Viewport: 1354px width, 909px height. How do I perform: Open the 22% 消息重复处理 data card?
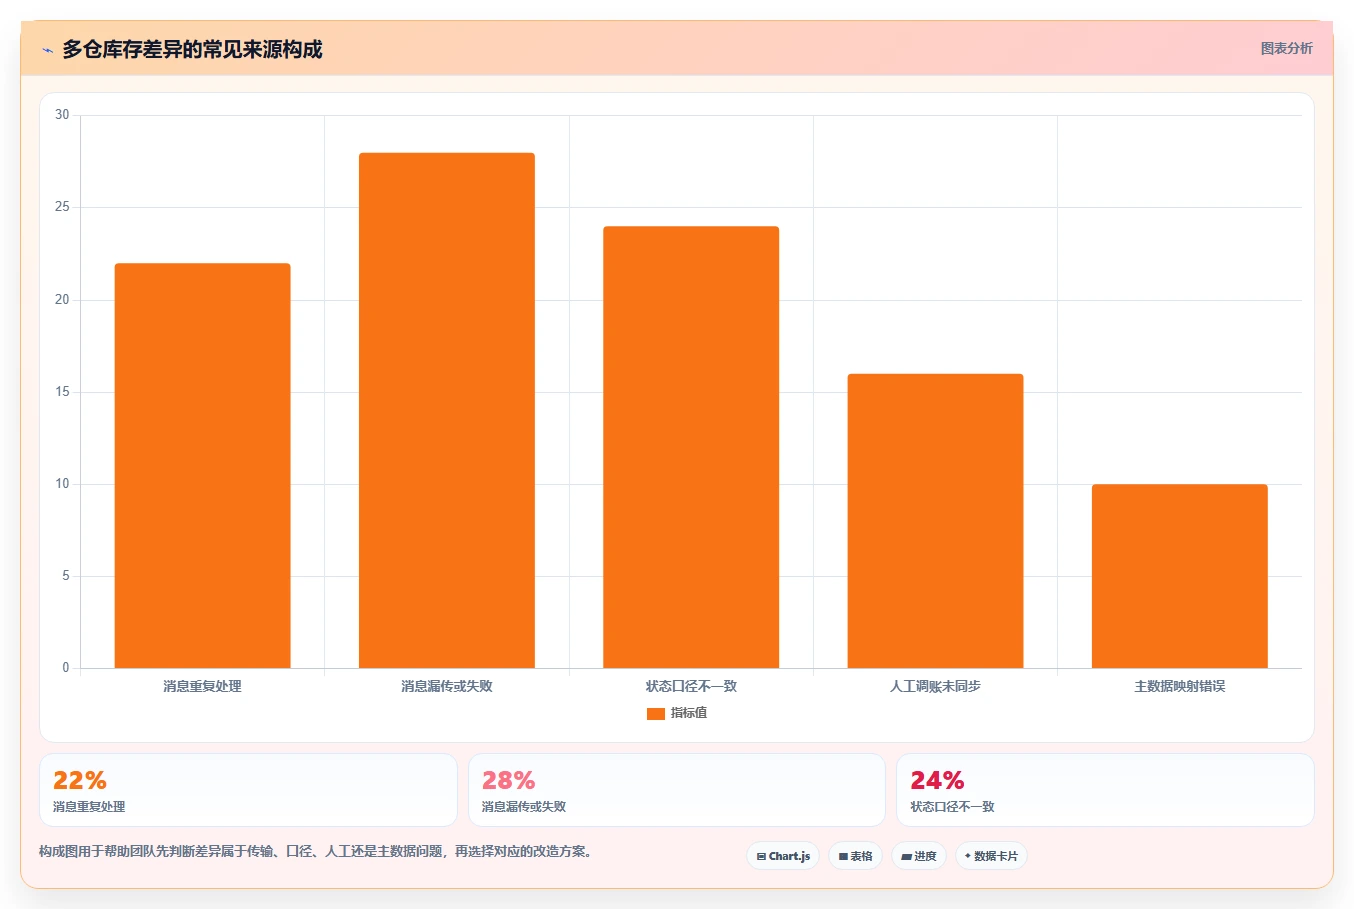(248, 790)
